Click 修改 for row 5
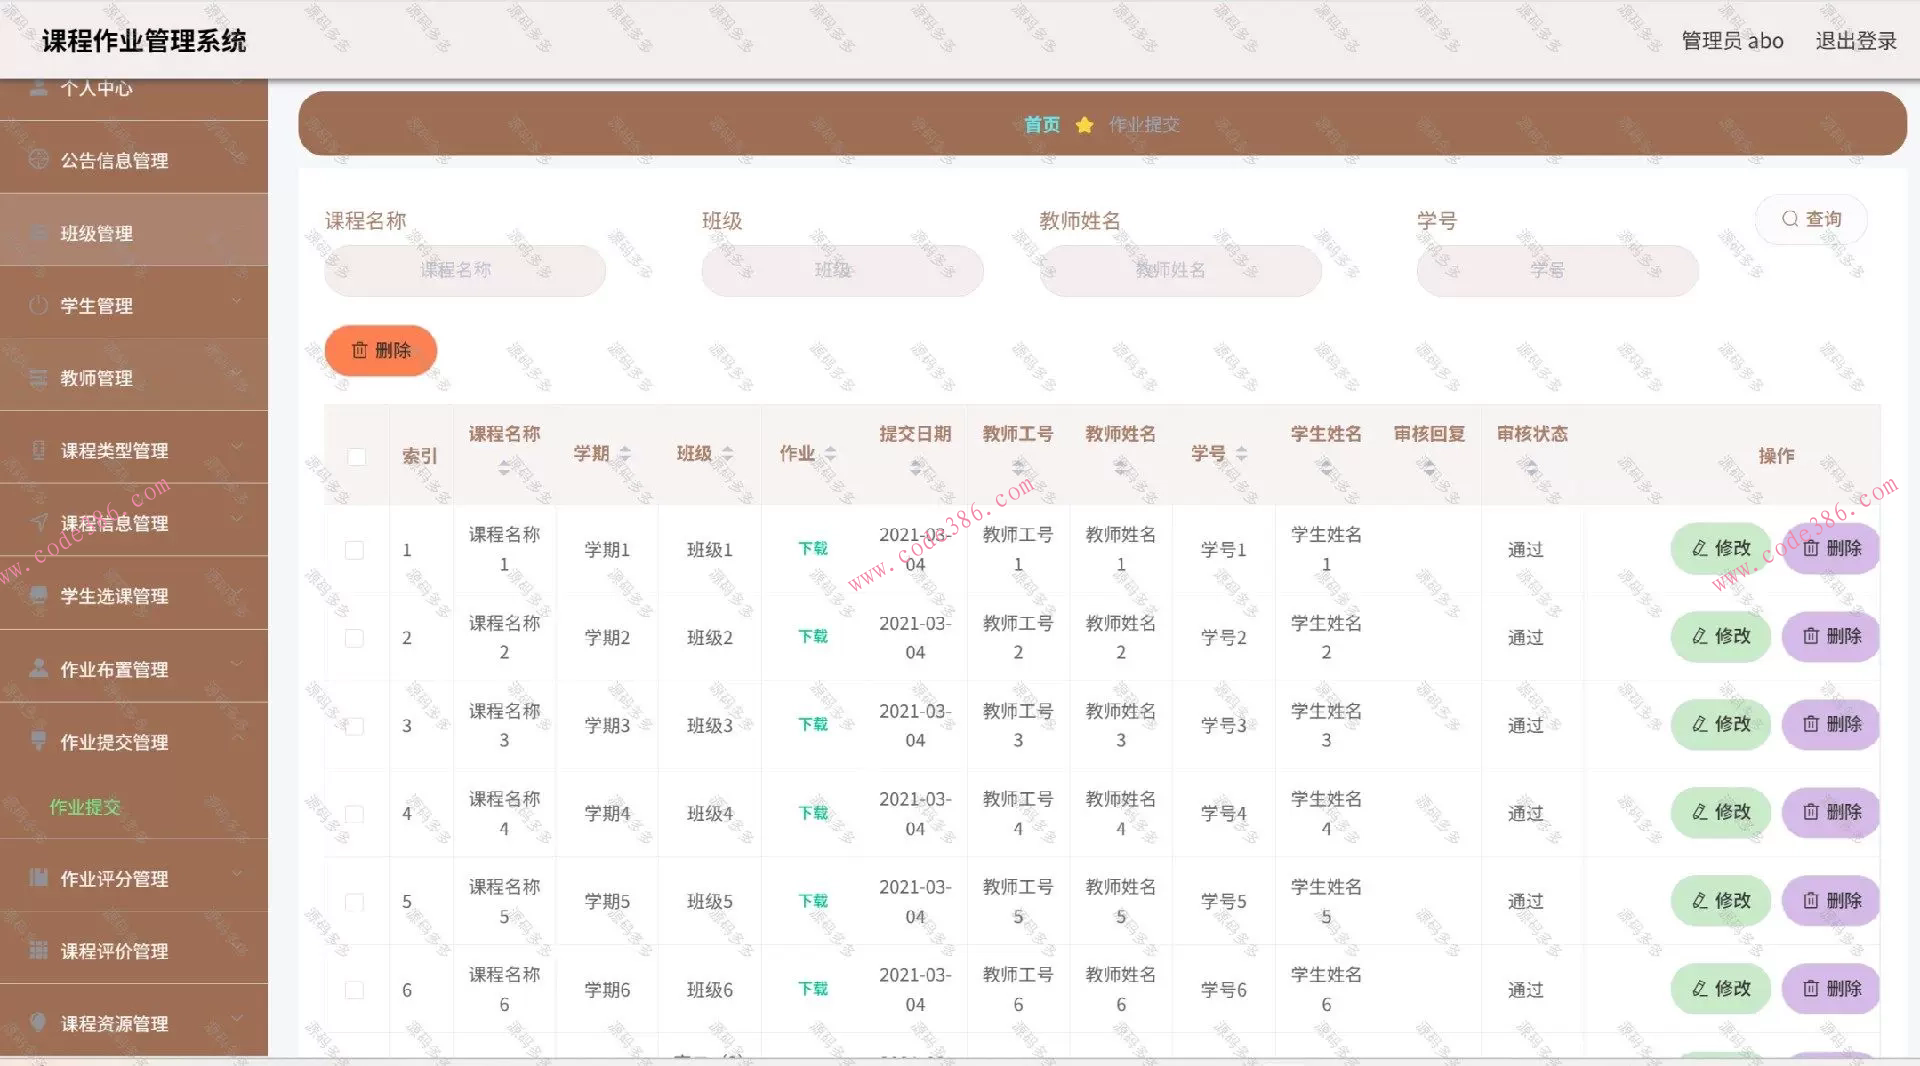The image size is (1920, 1066). pos(1721,900)
